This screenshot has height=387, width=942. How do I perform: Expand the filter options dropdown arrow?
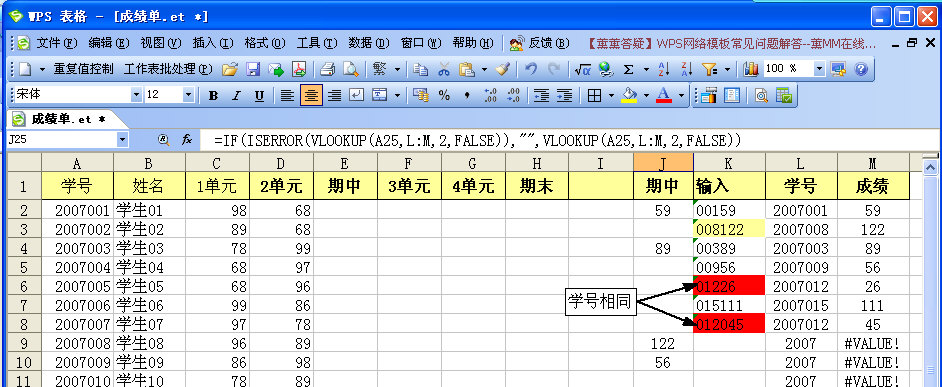[x=728, y=70]
